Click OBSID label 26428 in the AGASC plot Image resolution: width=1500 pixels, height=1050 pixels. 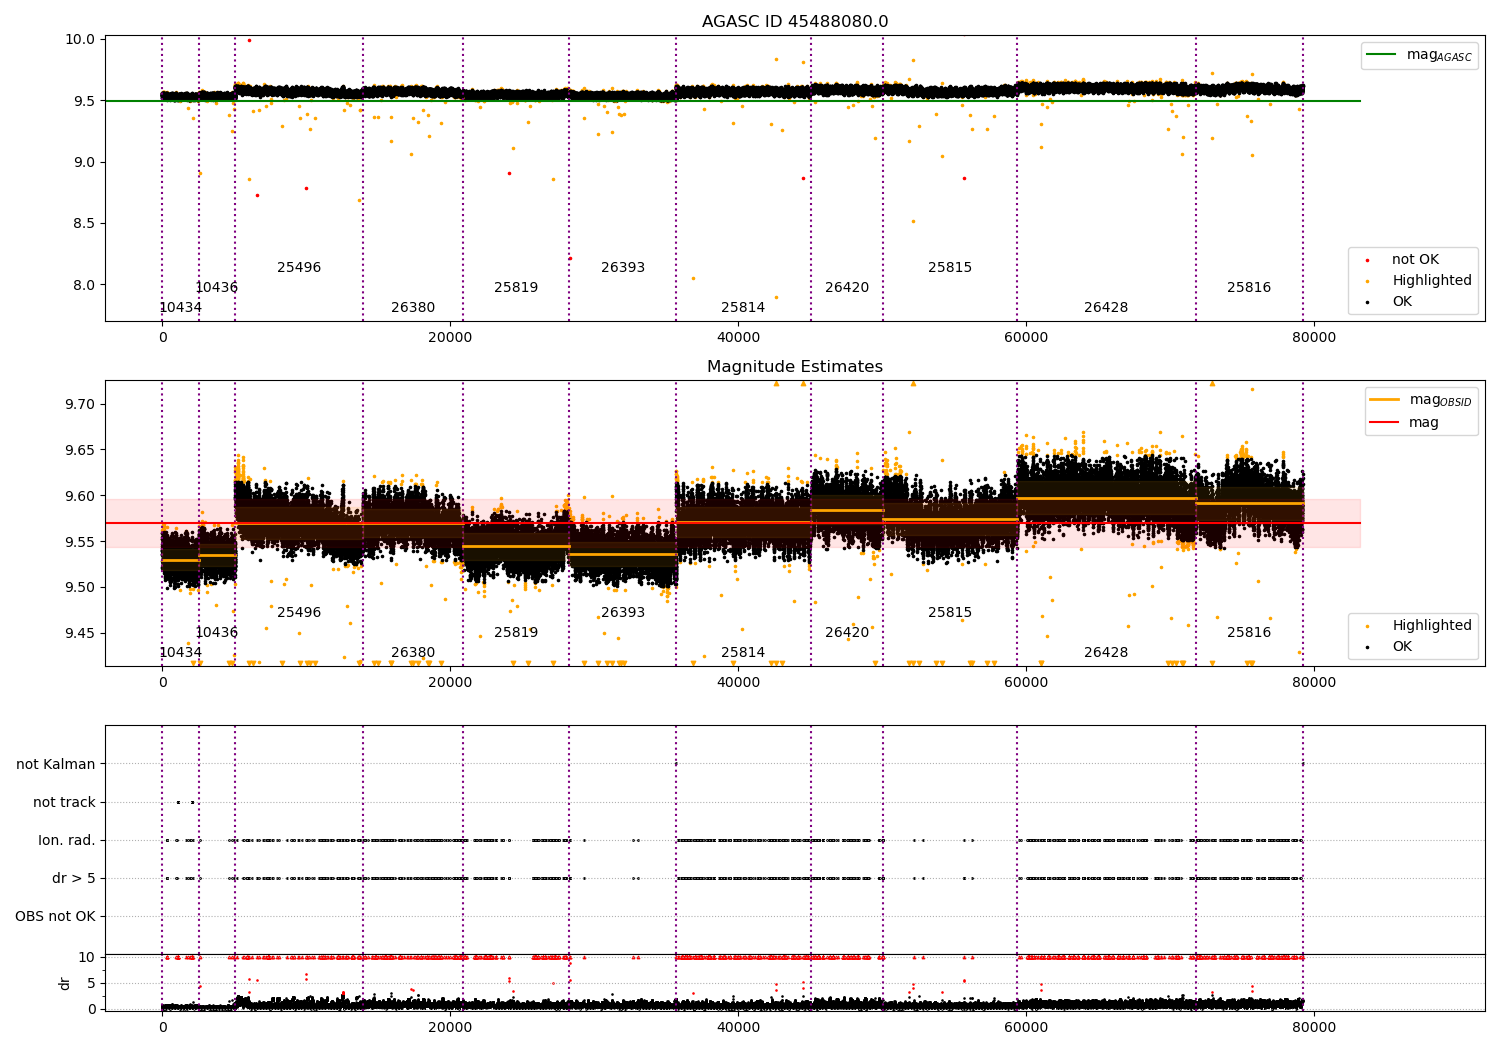tap(1106, 308)
